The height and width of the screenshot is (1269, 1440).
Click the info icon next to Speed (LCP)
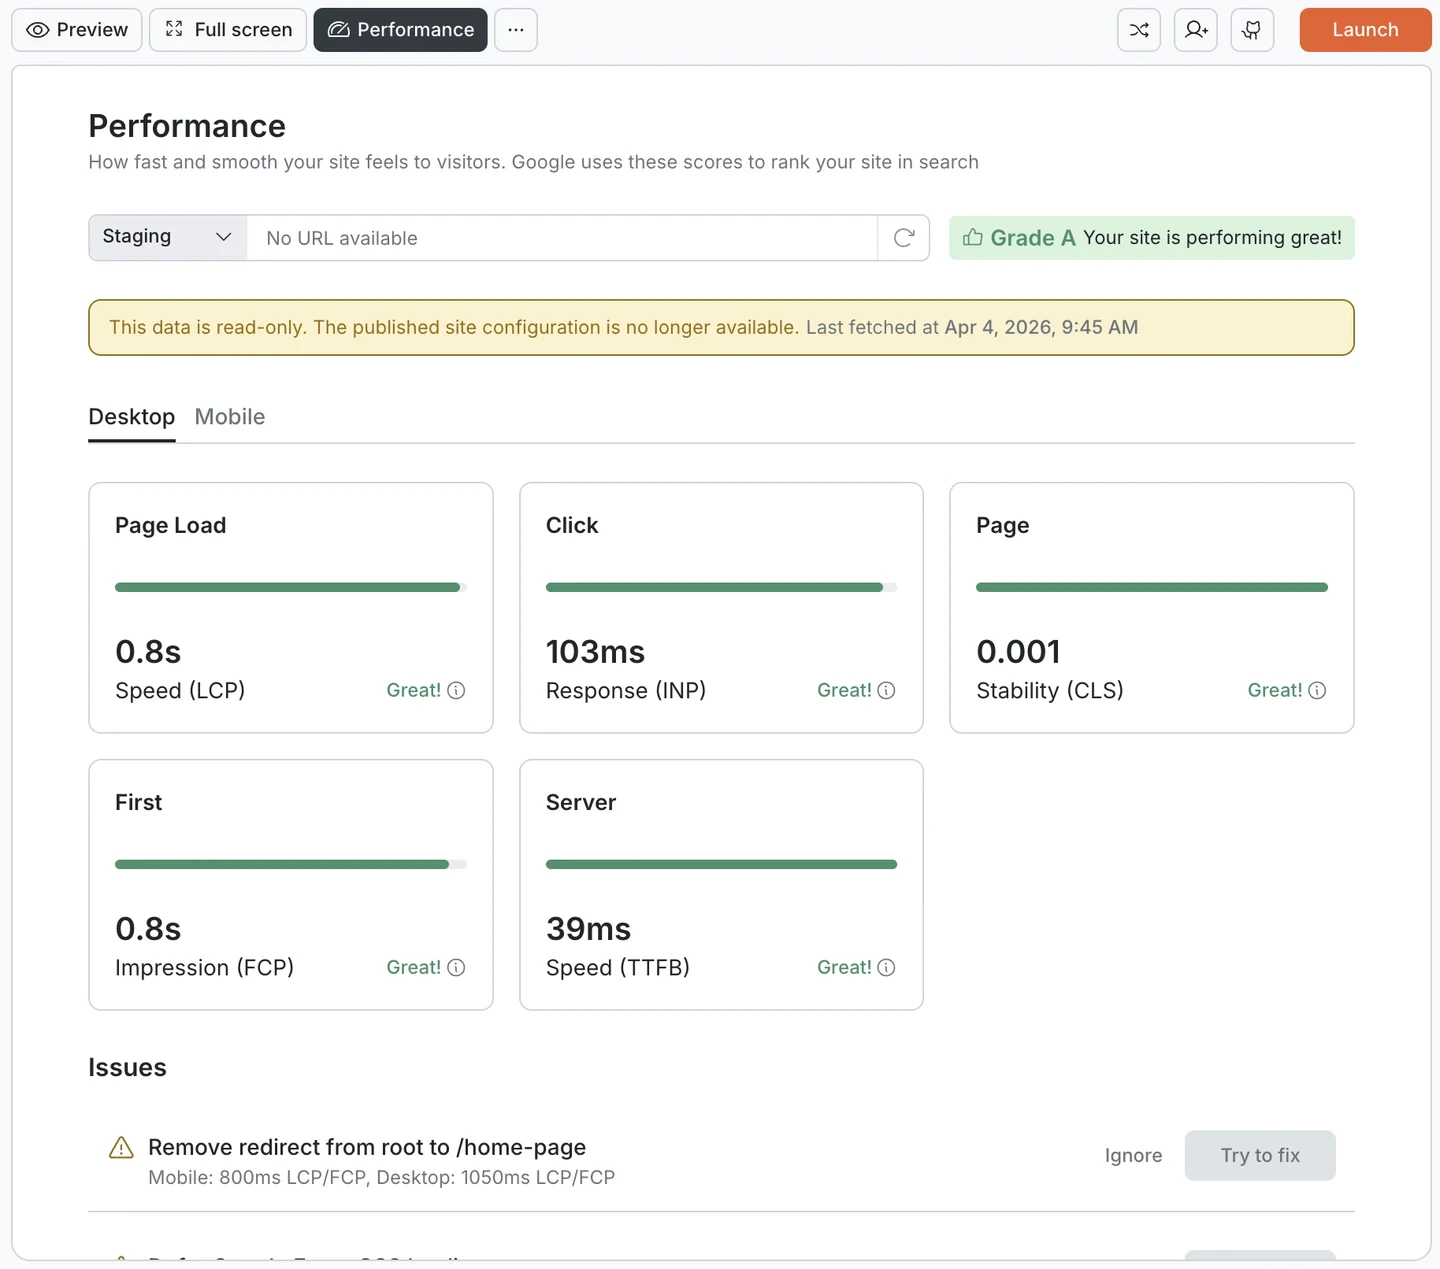tap(457, 690)
